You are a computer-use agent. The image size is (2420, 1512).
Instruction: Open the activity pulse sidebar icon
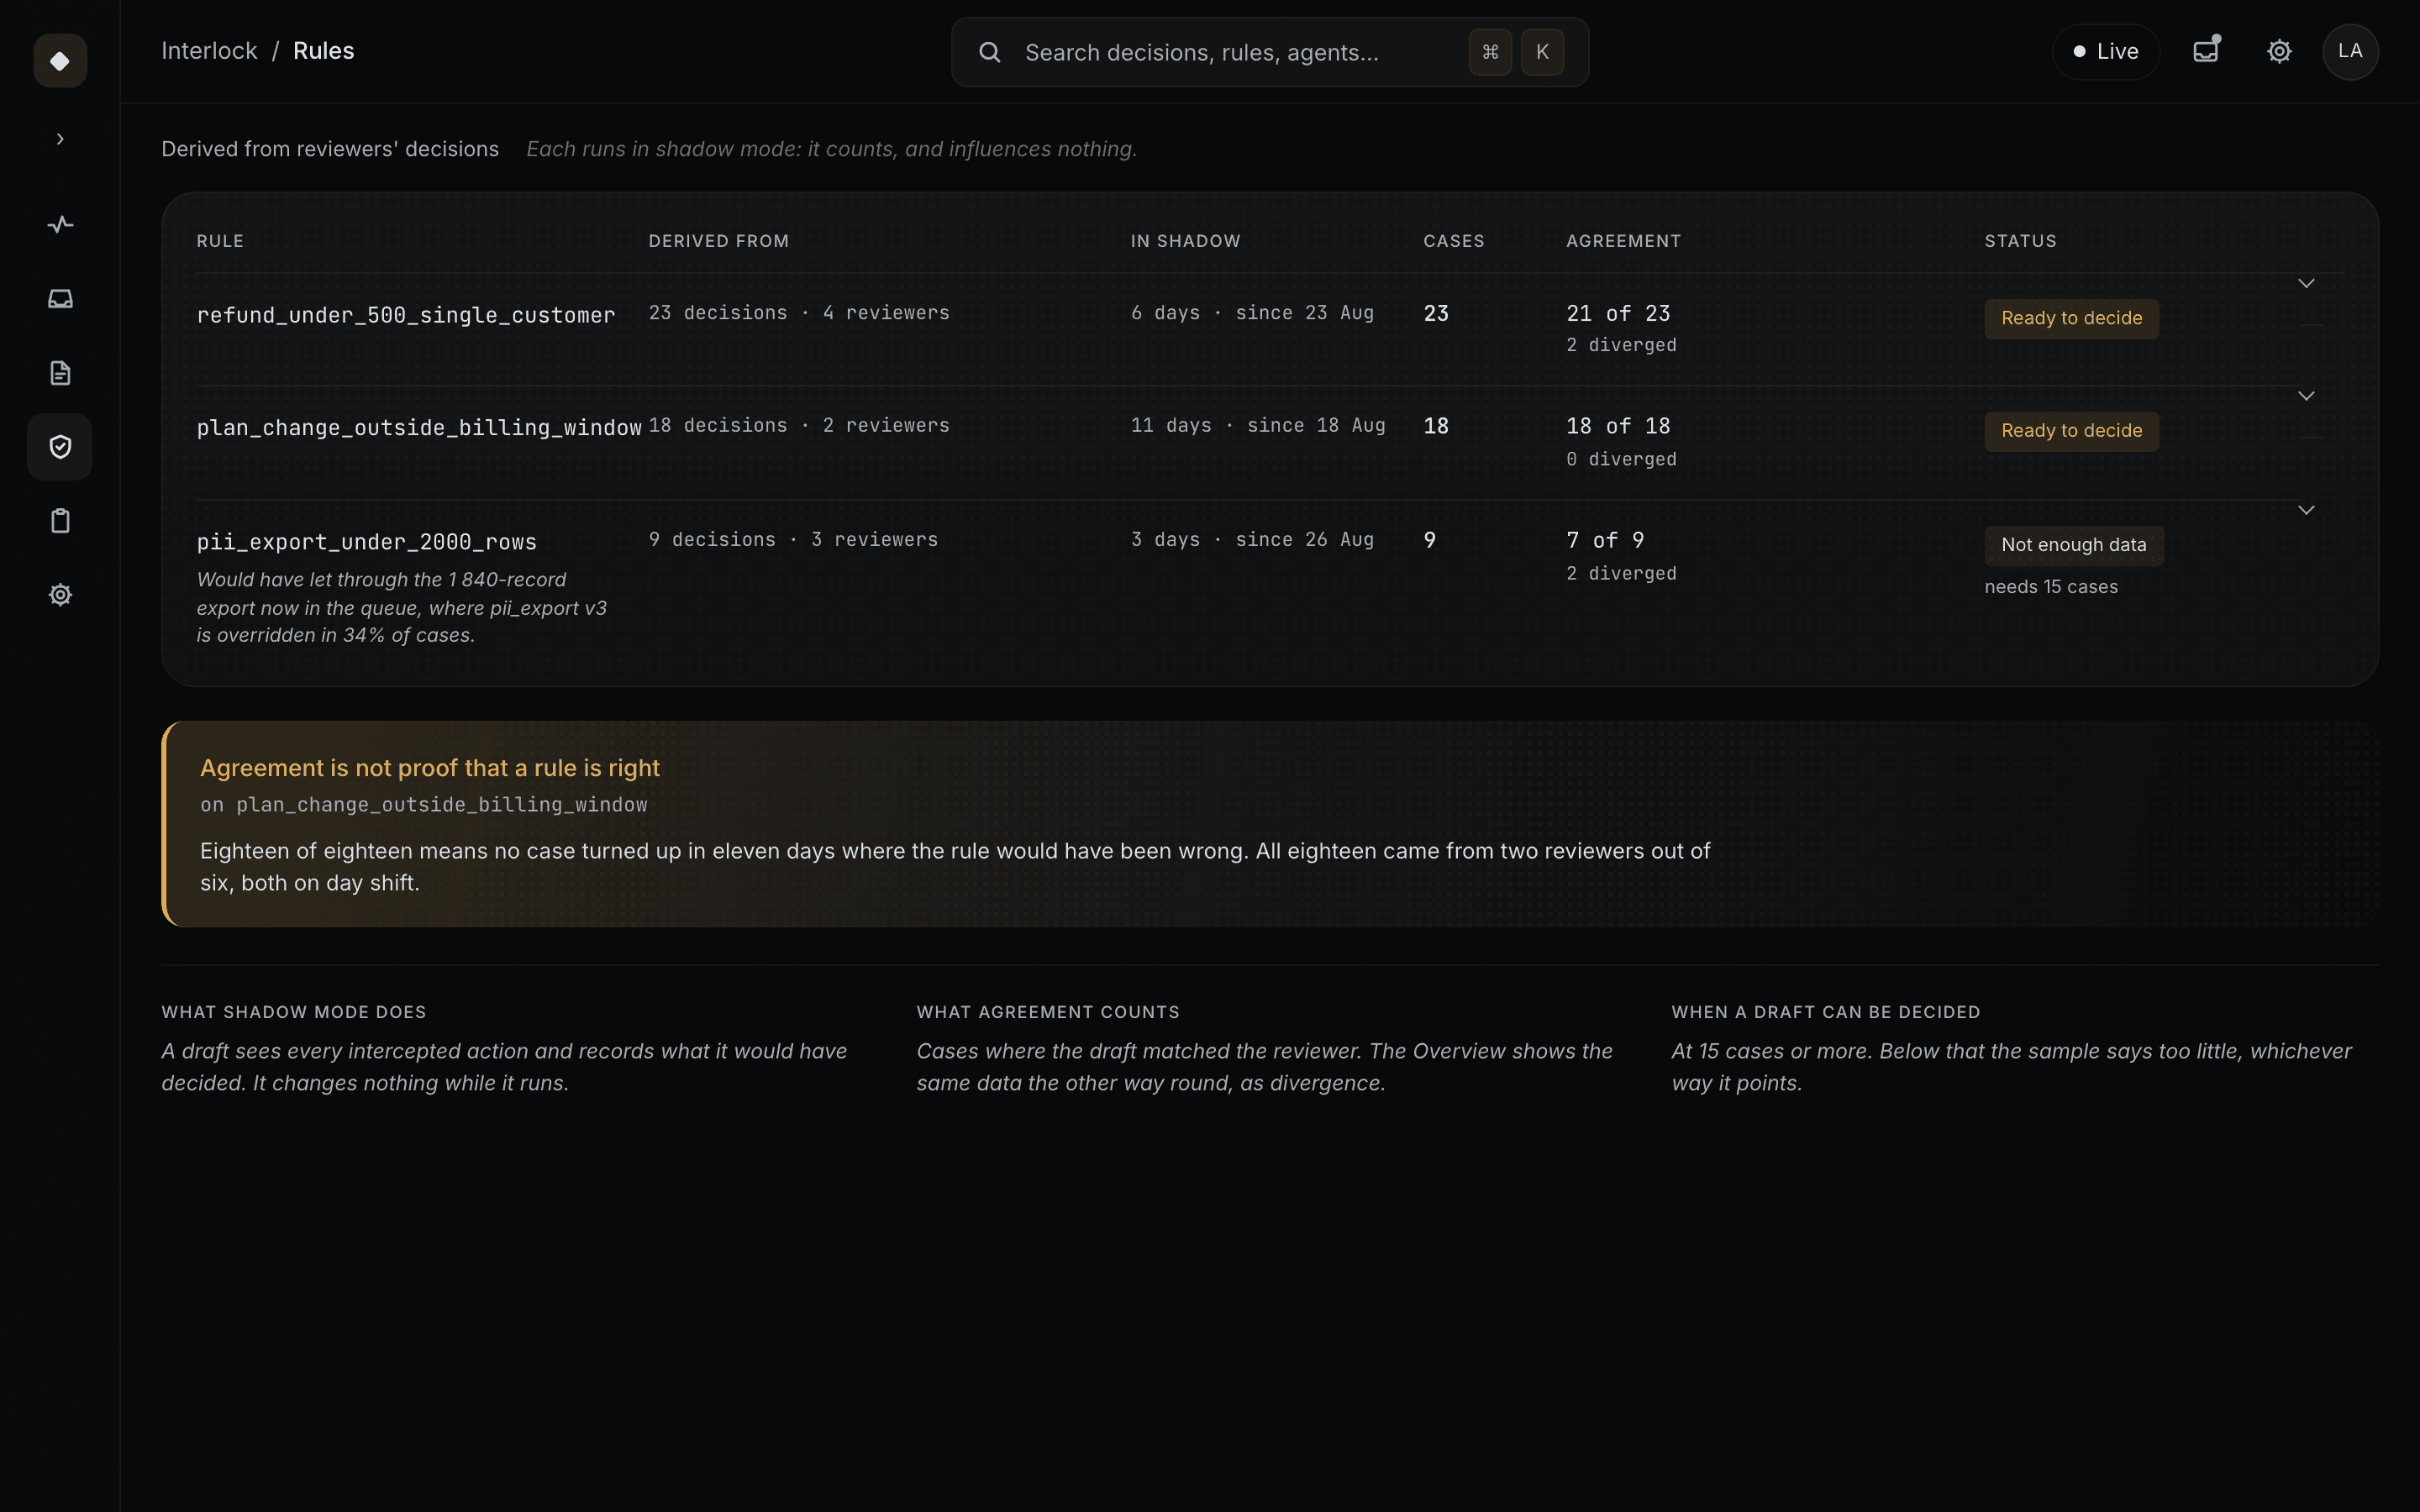(x=60, y=224)
